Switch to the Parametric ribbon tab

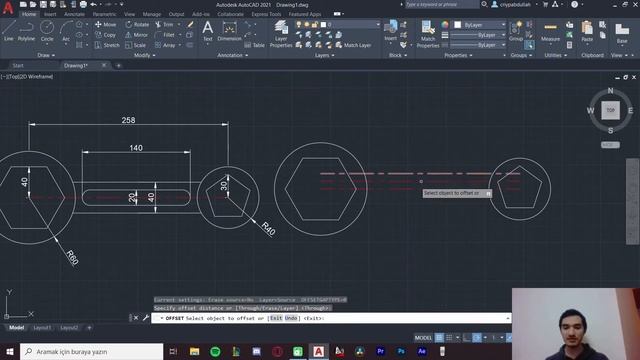(x=104, y=14)
